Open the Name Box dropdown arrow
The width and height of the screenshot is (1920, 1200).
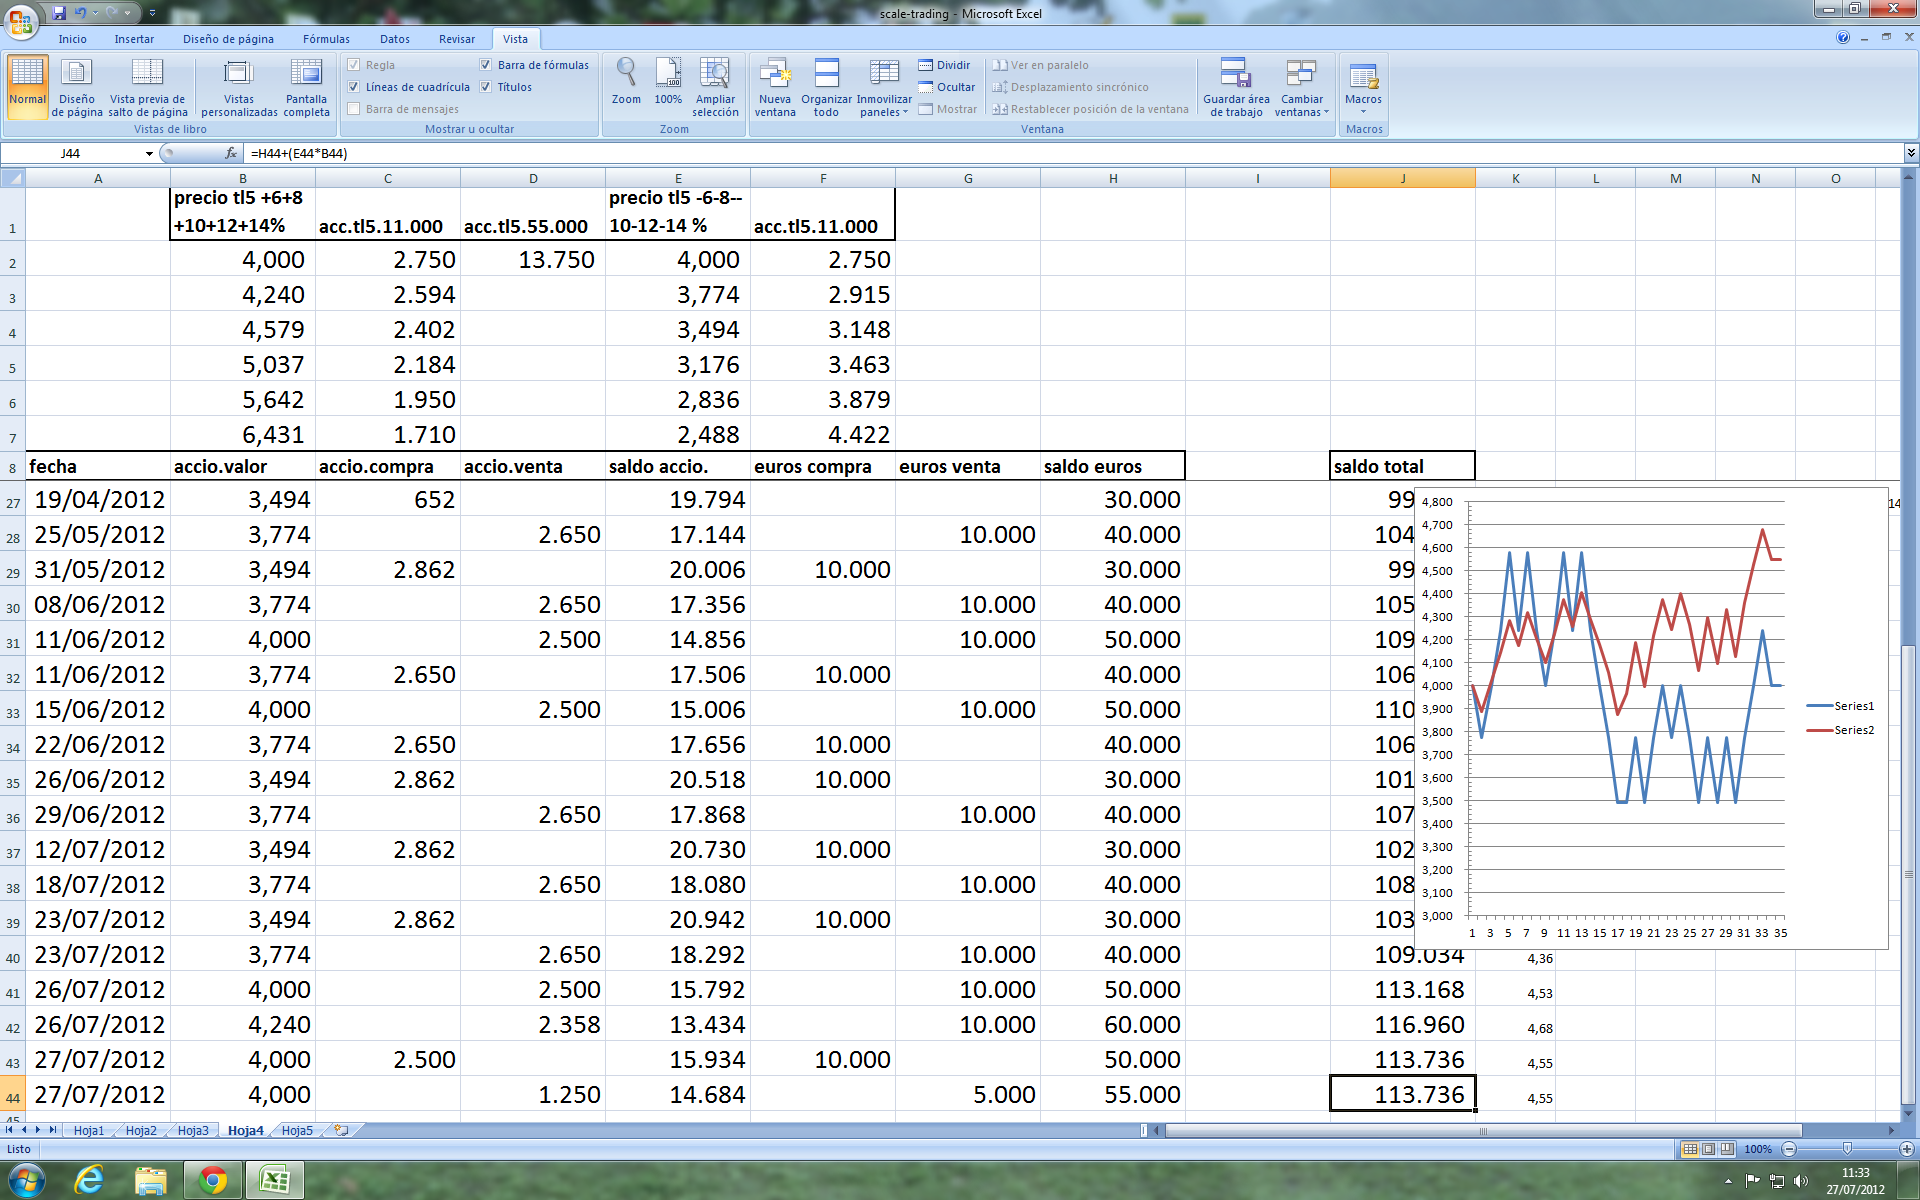[x=149, y=153]
